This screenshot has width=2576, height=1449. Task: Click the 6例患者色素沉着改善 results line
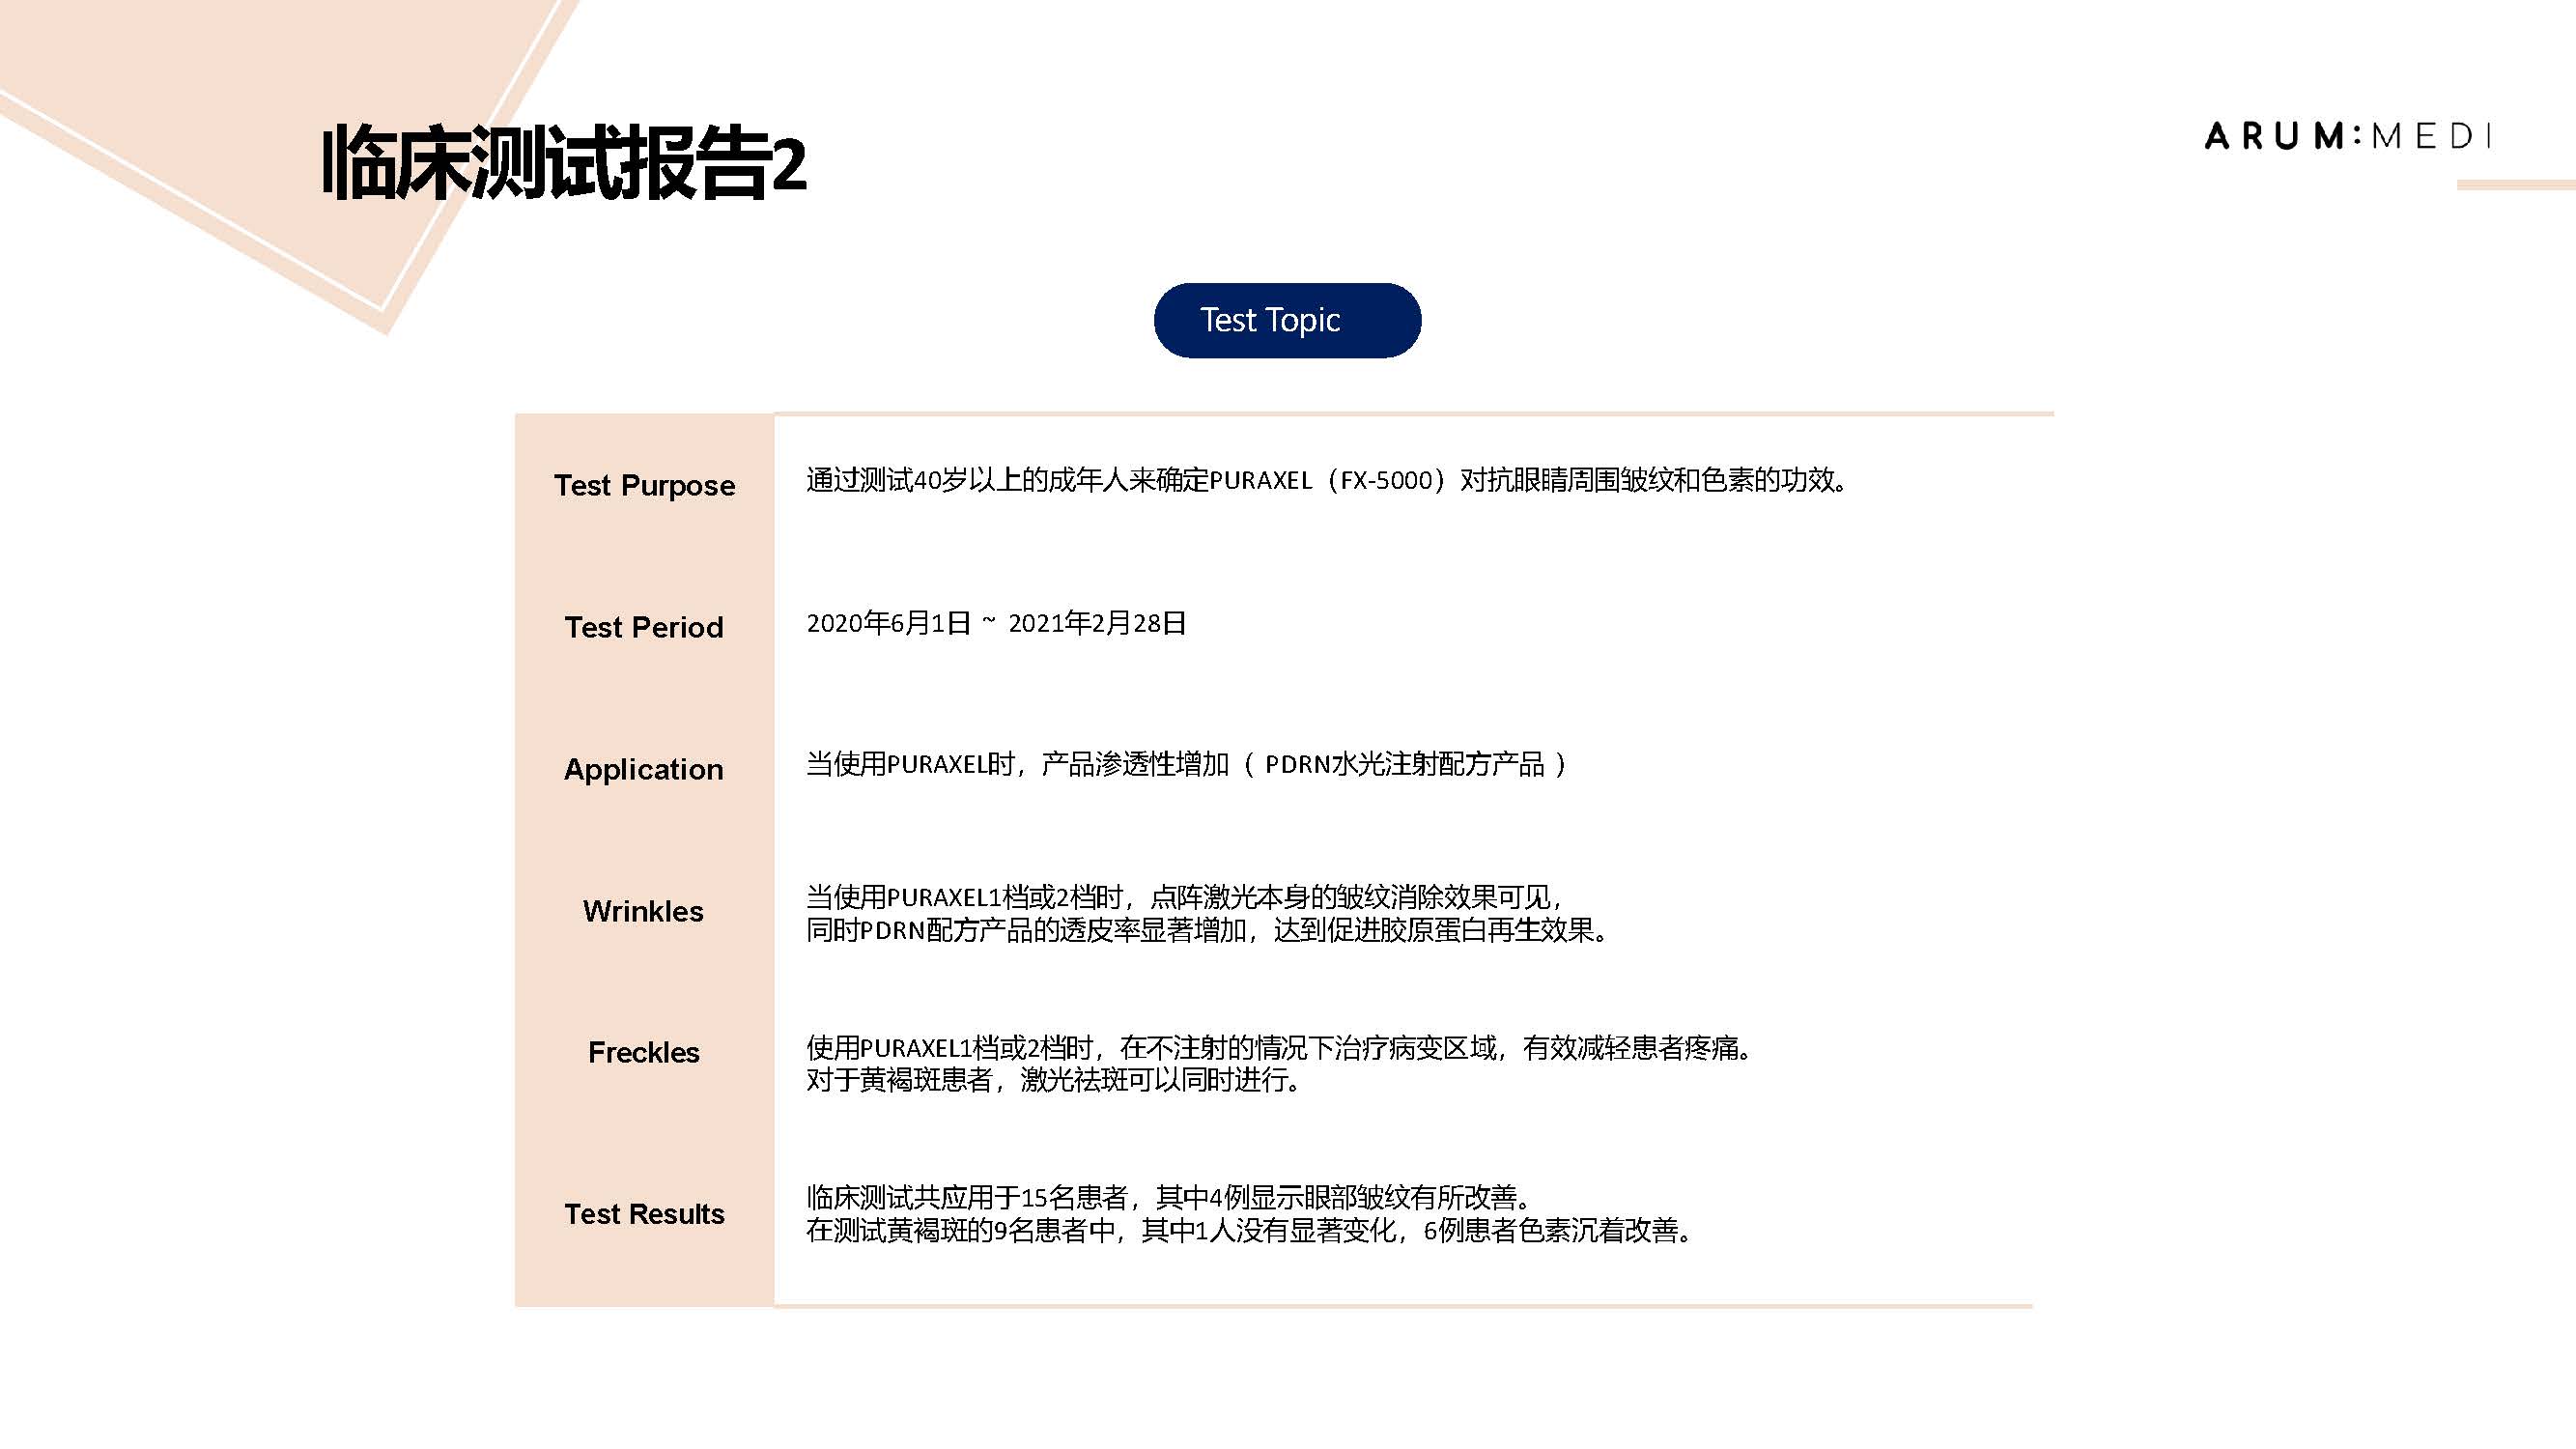point(1248,1230)
